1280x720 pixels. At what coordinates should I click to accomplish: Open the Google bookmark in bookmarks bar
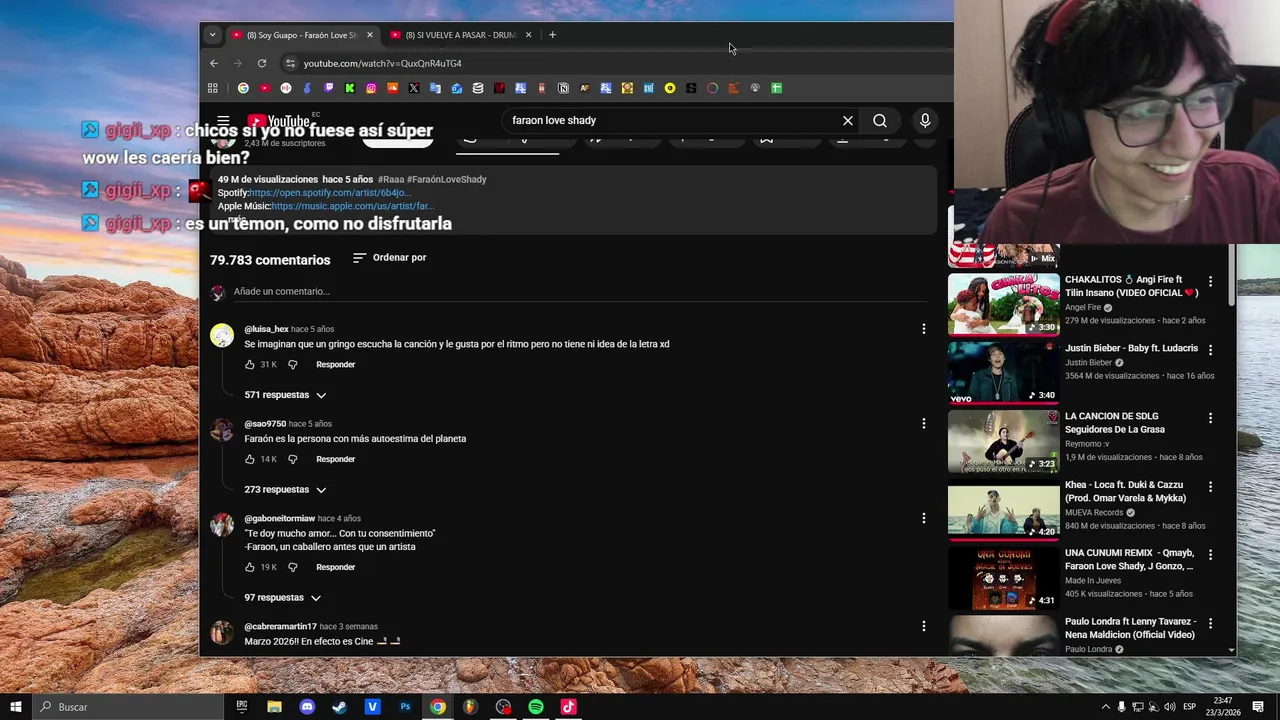pyautogui.click(x=243, y=88)
